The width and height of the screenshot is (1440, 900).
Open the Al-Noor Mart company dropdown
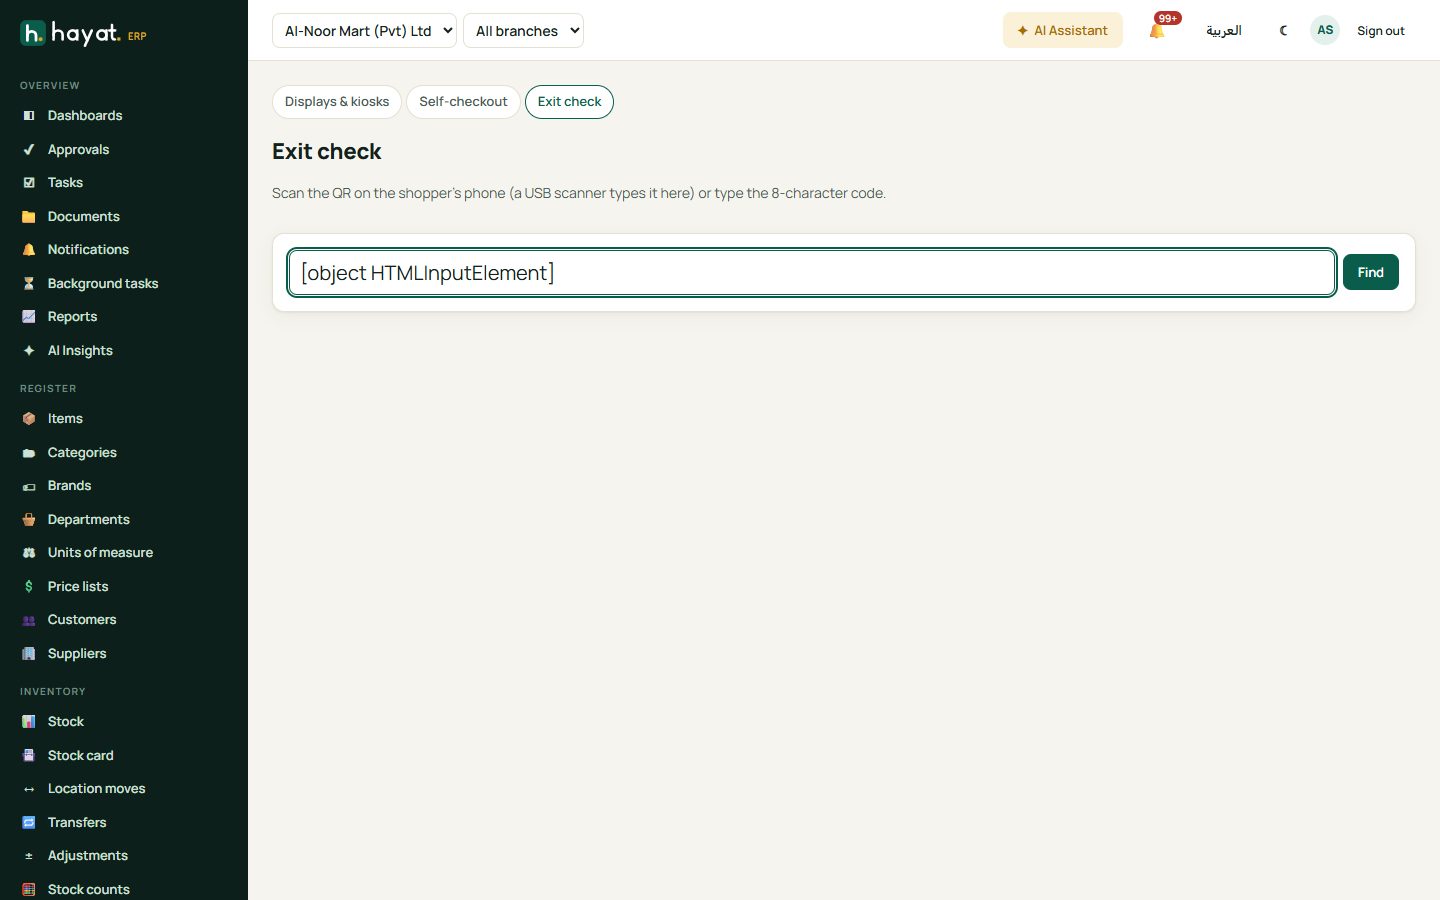[364, 30]
